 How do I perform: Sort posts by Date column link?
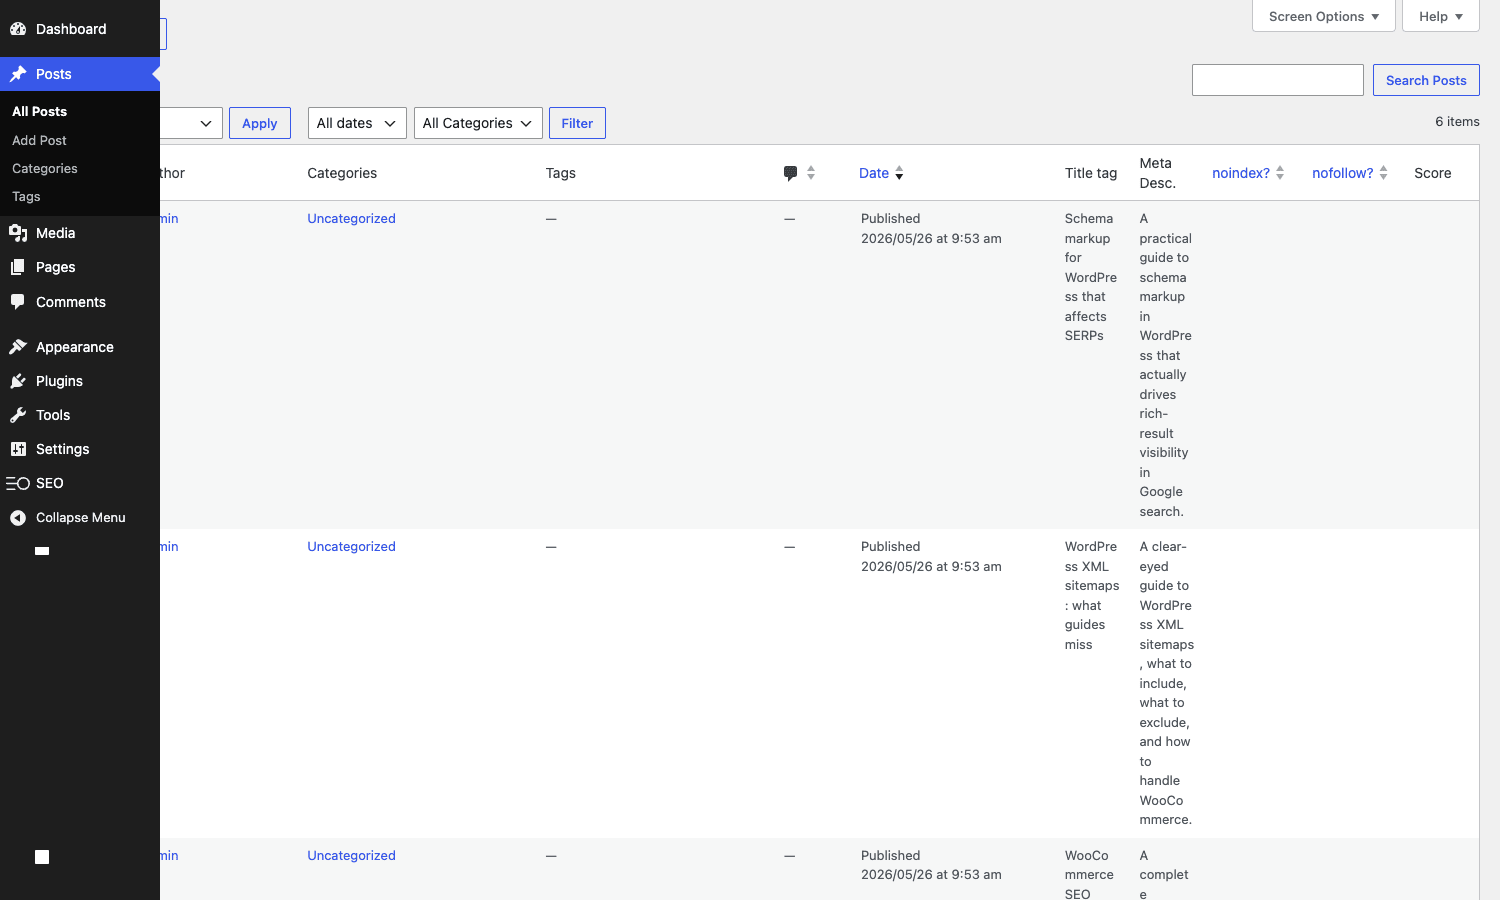pos(874,173)
